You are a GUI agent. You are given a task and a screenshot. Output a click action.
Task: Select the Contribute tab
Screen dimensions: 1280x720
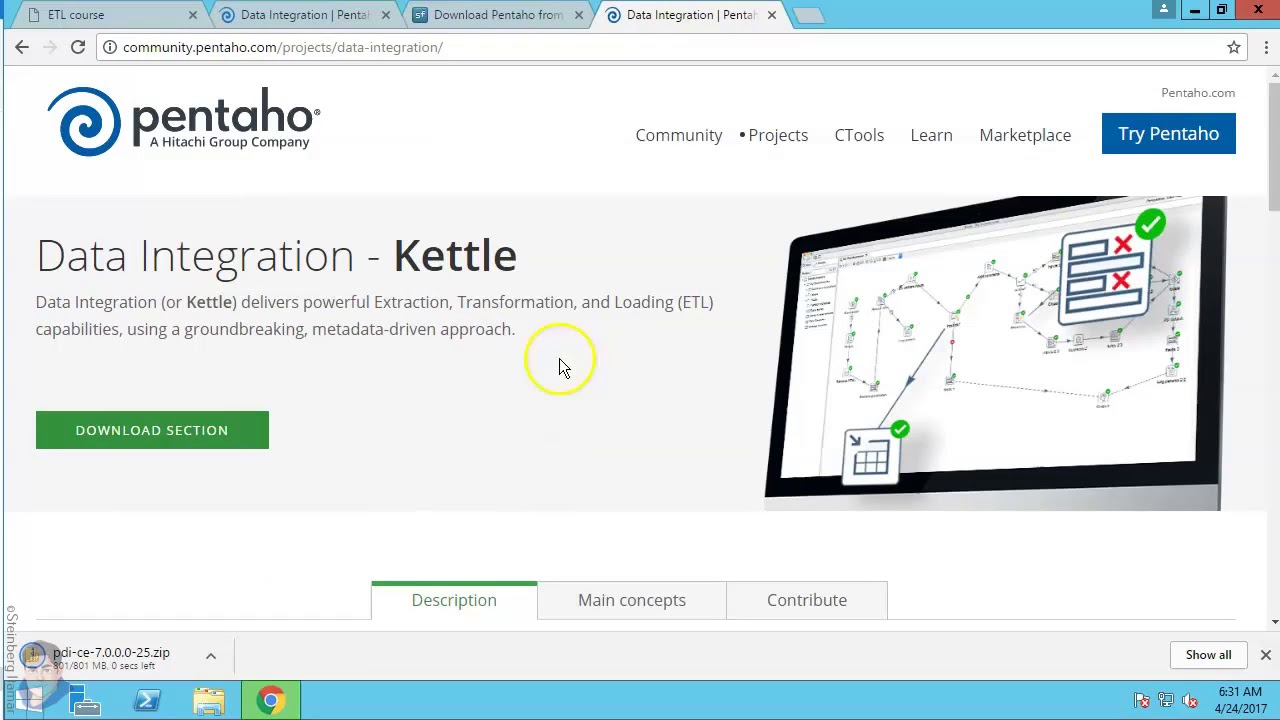[x=807, y=600]
